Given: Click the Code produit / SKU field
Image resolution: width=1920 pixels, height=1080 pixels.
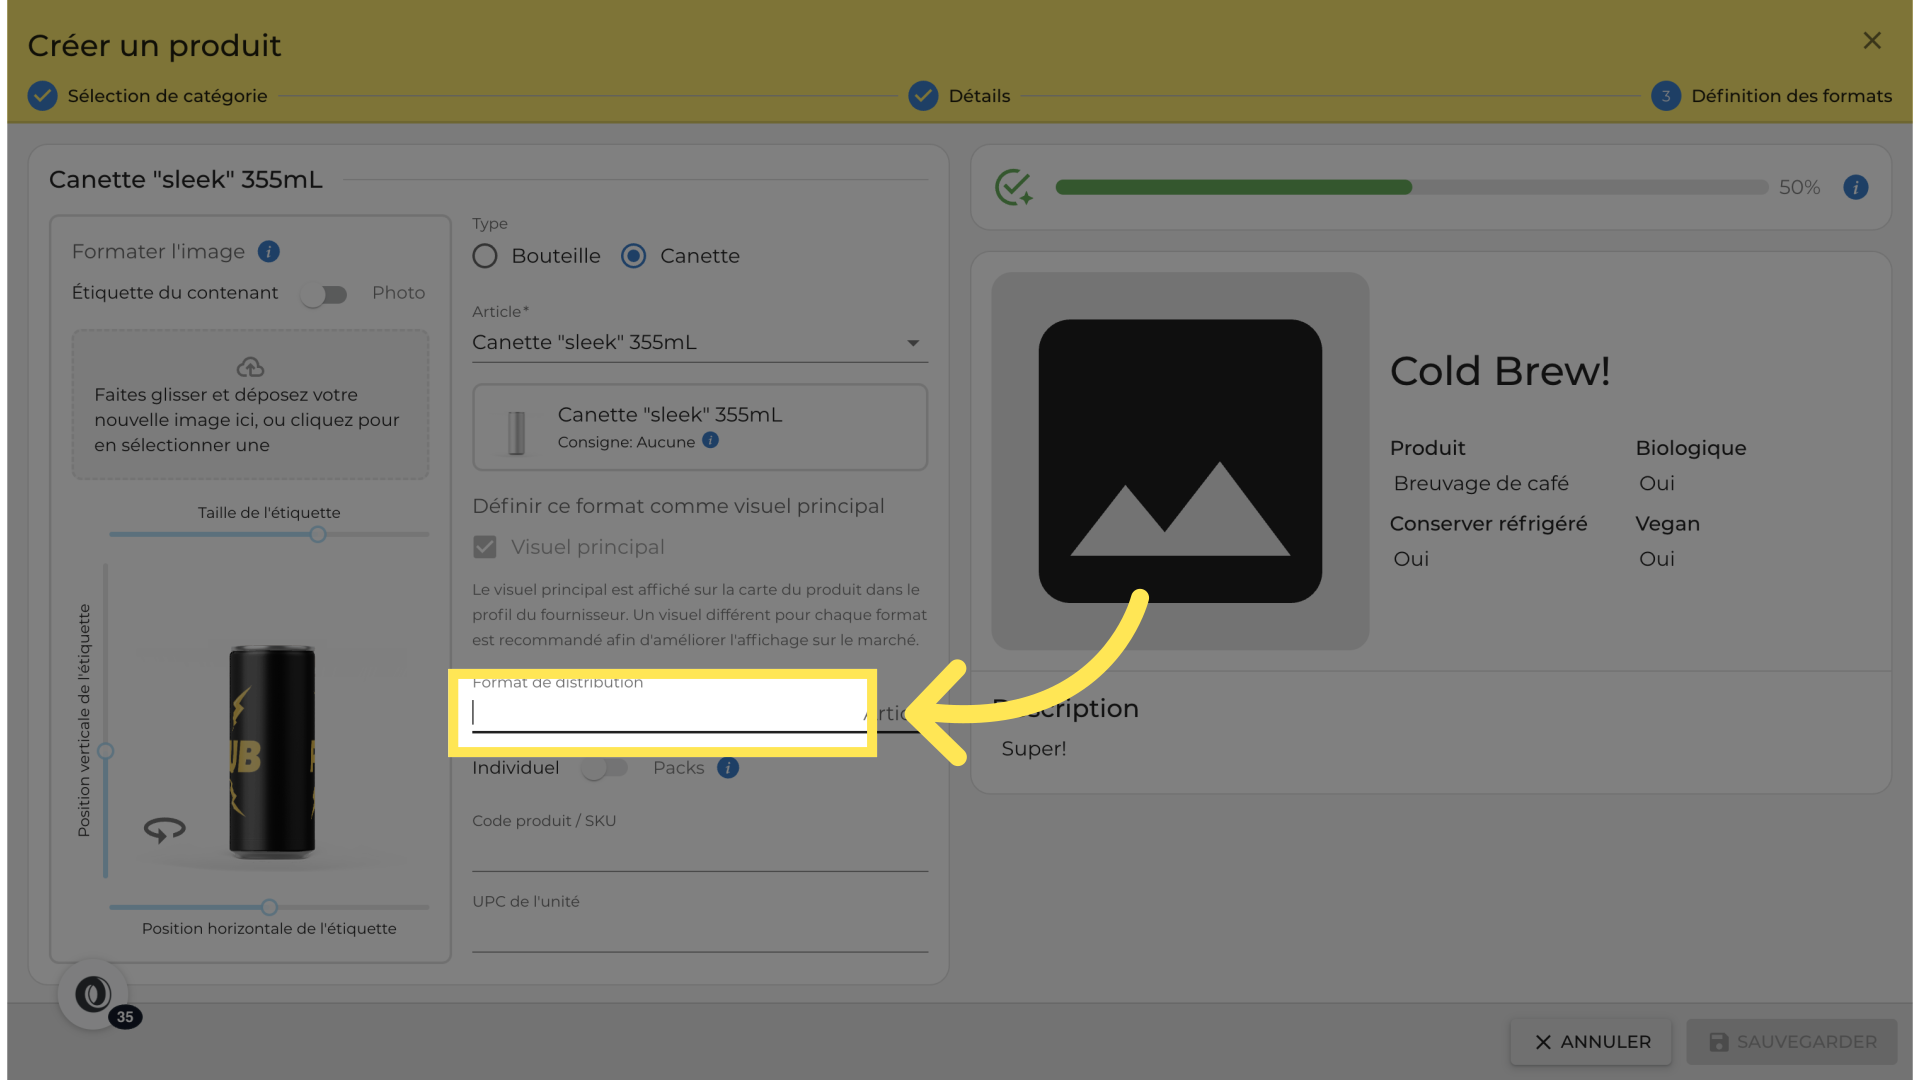Looking at the screenshot, I should coord(700,852).
